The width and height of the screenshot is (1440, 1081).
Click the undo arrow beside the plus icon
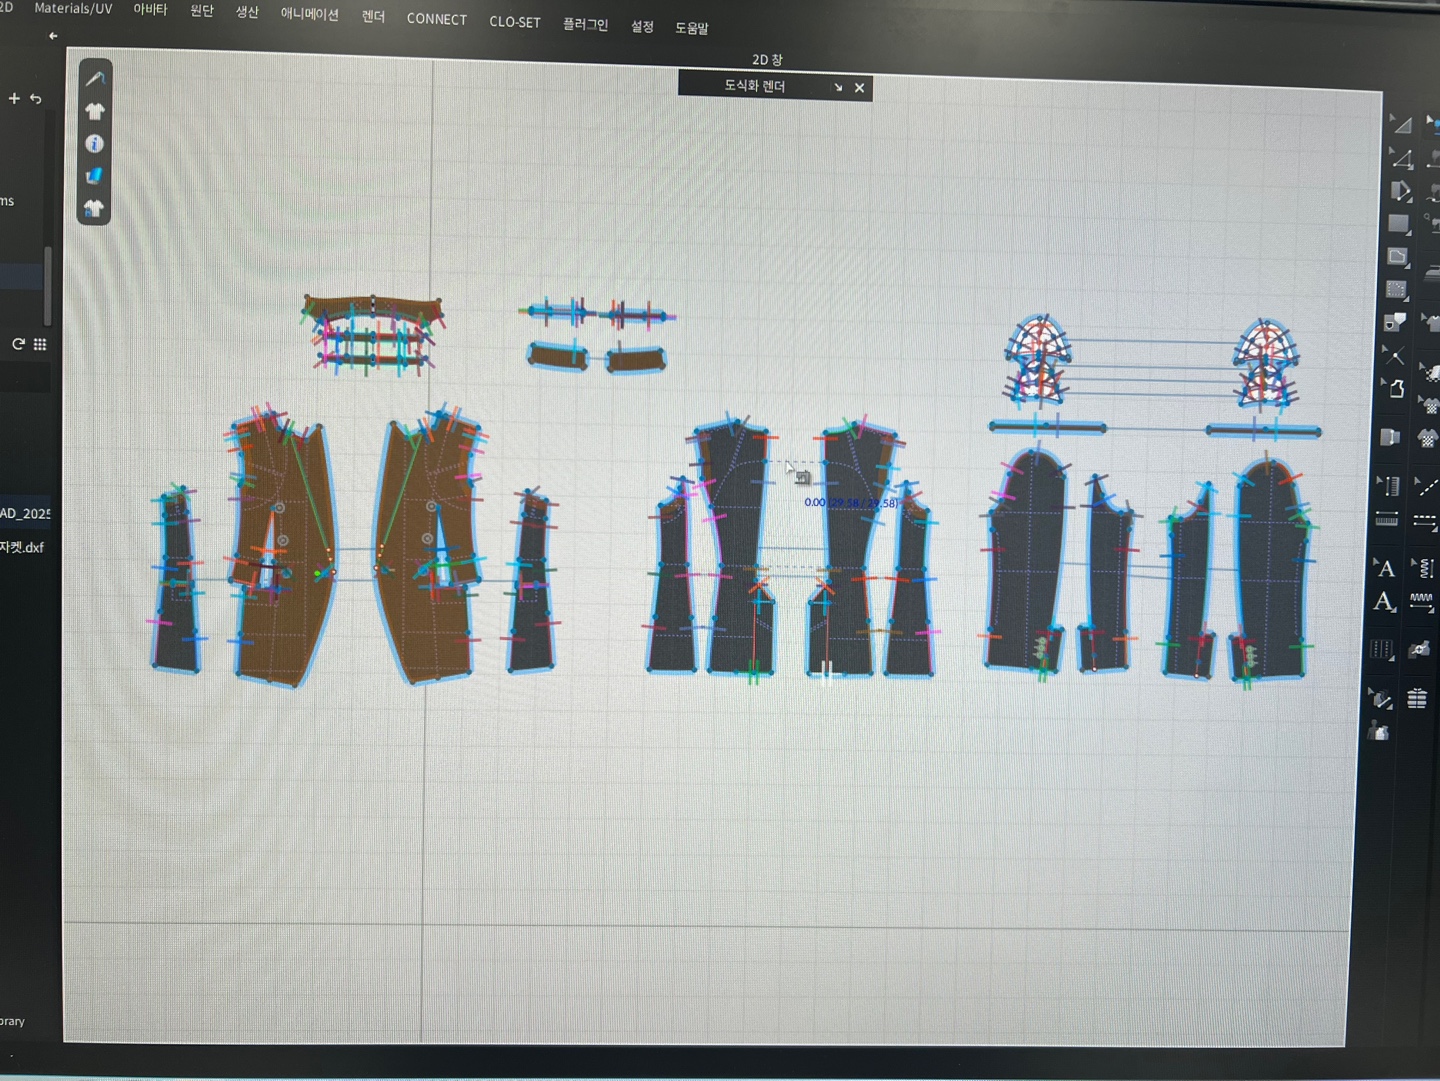click(x=36, y=98)
